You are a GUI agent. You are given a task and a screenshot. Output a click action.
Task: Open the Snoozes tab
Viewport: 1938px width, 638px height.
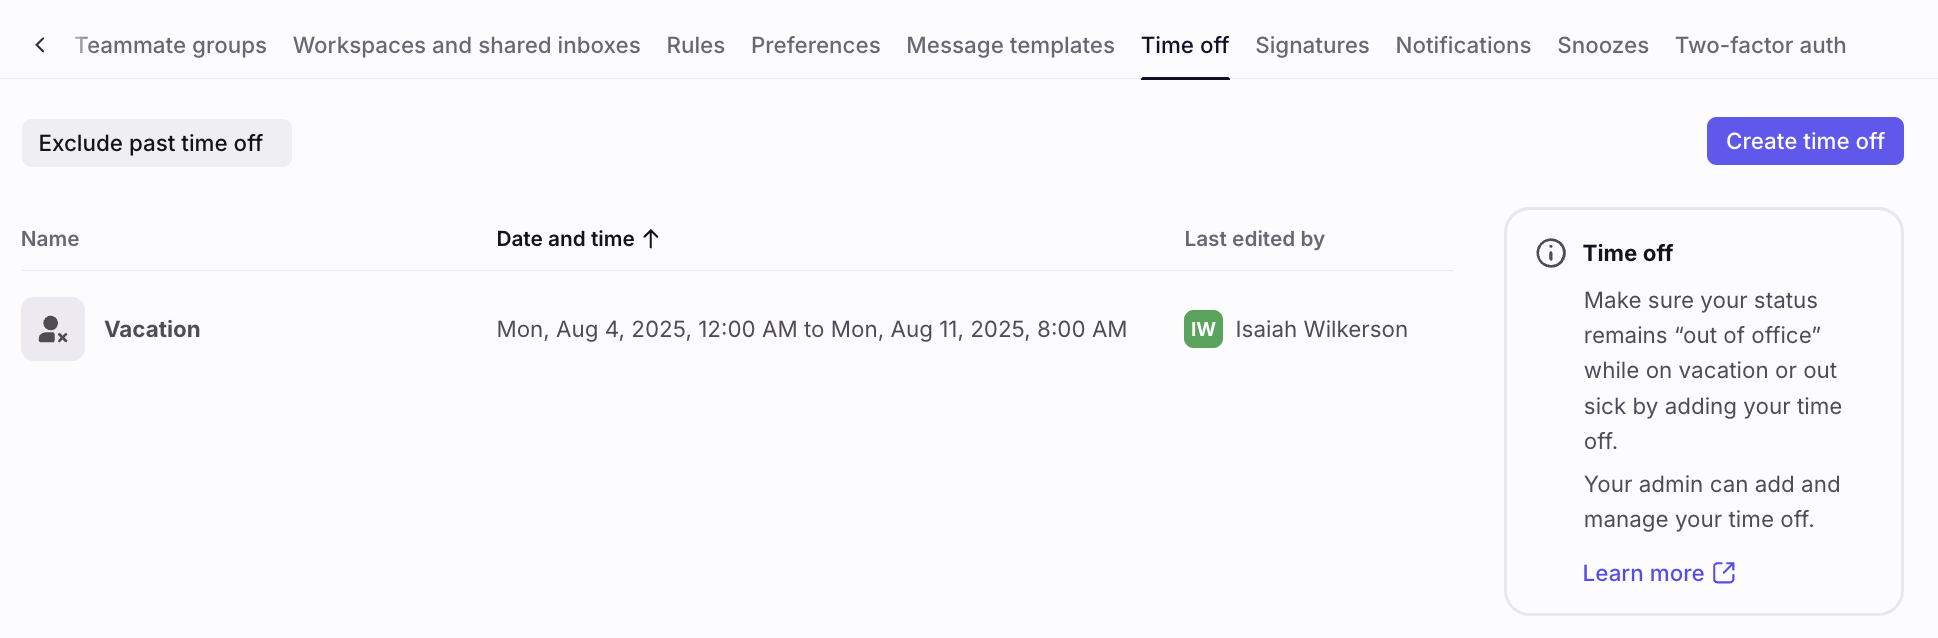click(x=1603, y=45)
